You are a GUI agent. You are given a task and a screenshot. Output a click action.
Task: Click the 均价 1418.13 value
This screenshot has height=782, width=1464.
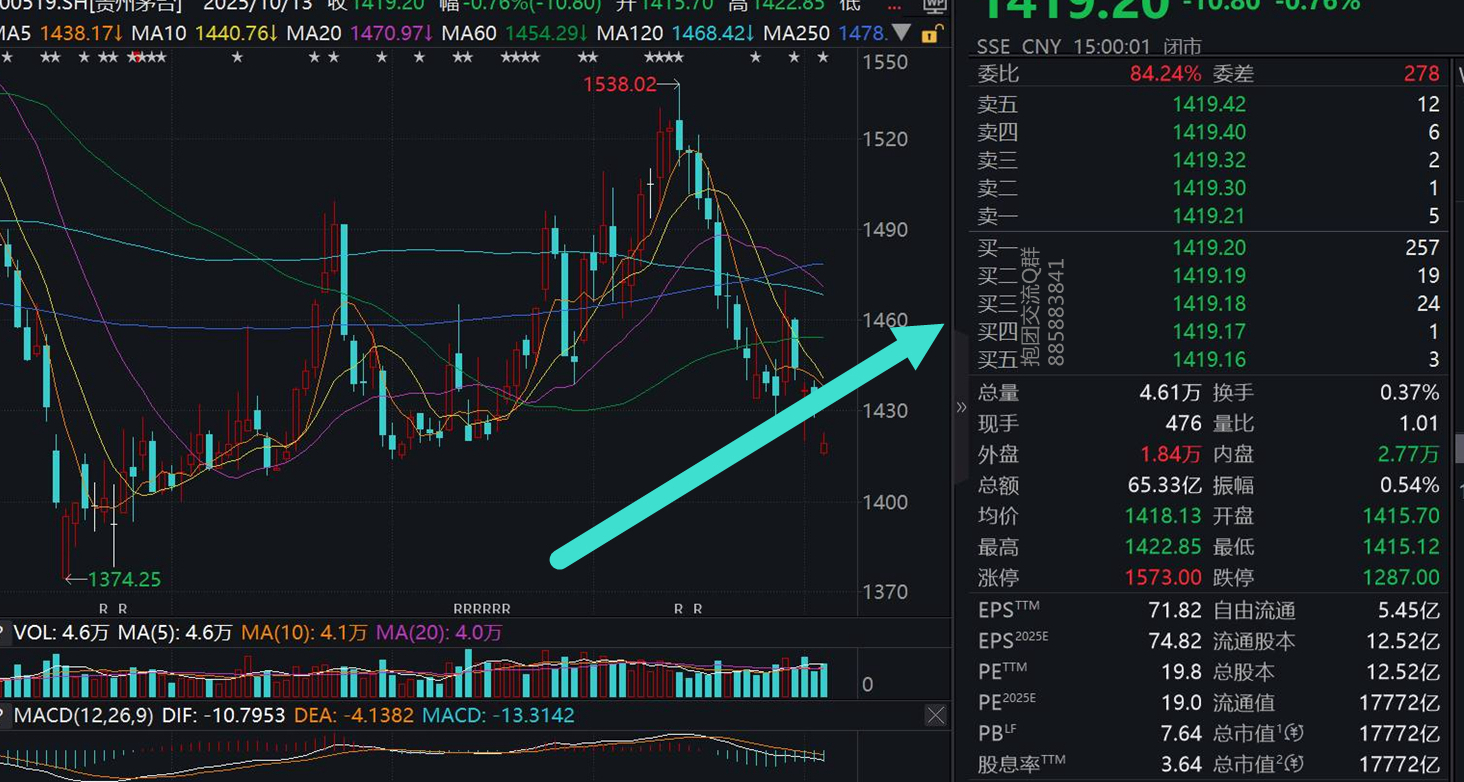(1163, 516)
